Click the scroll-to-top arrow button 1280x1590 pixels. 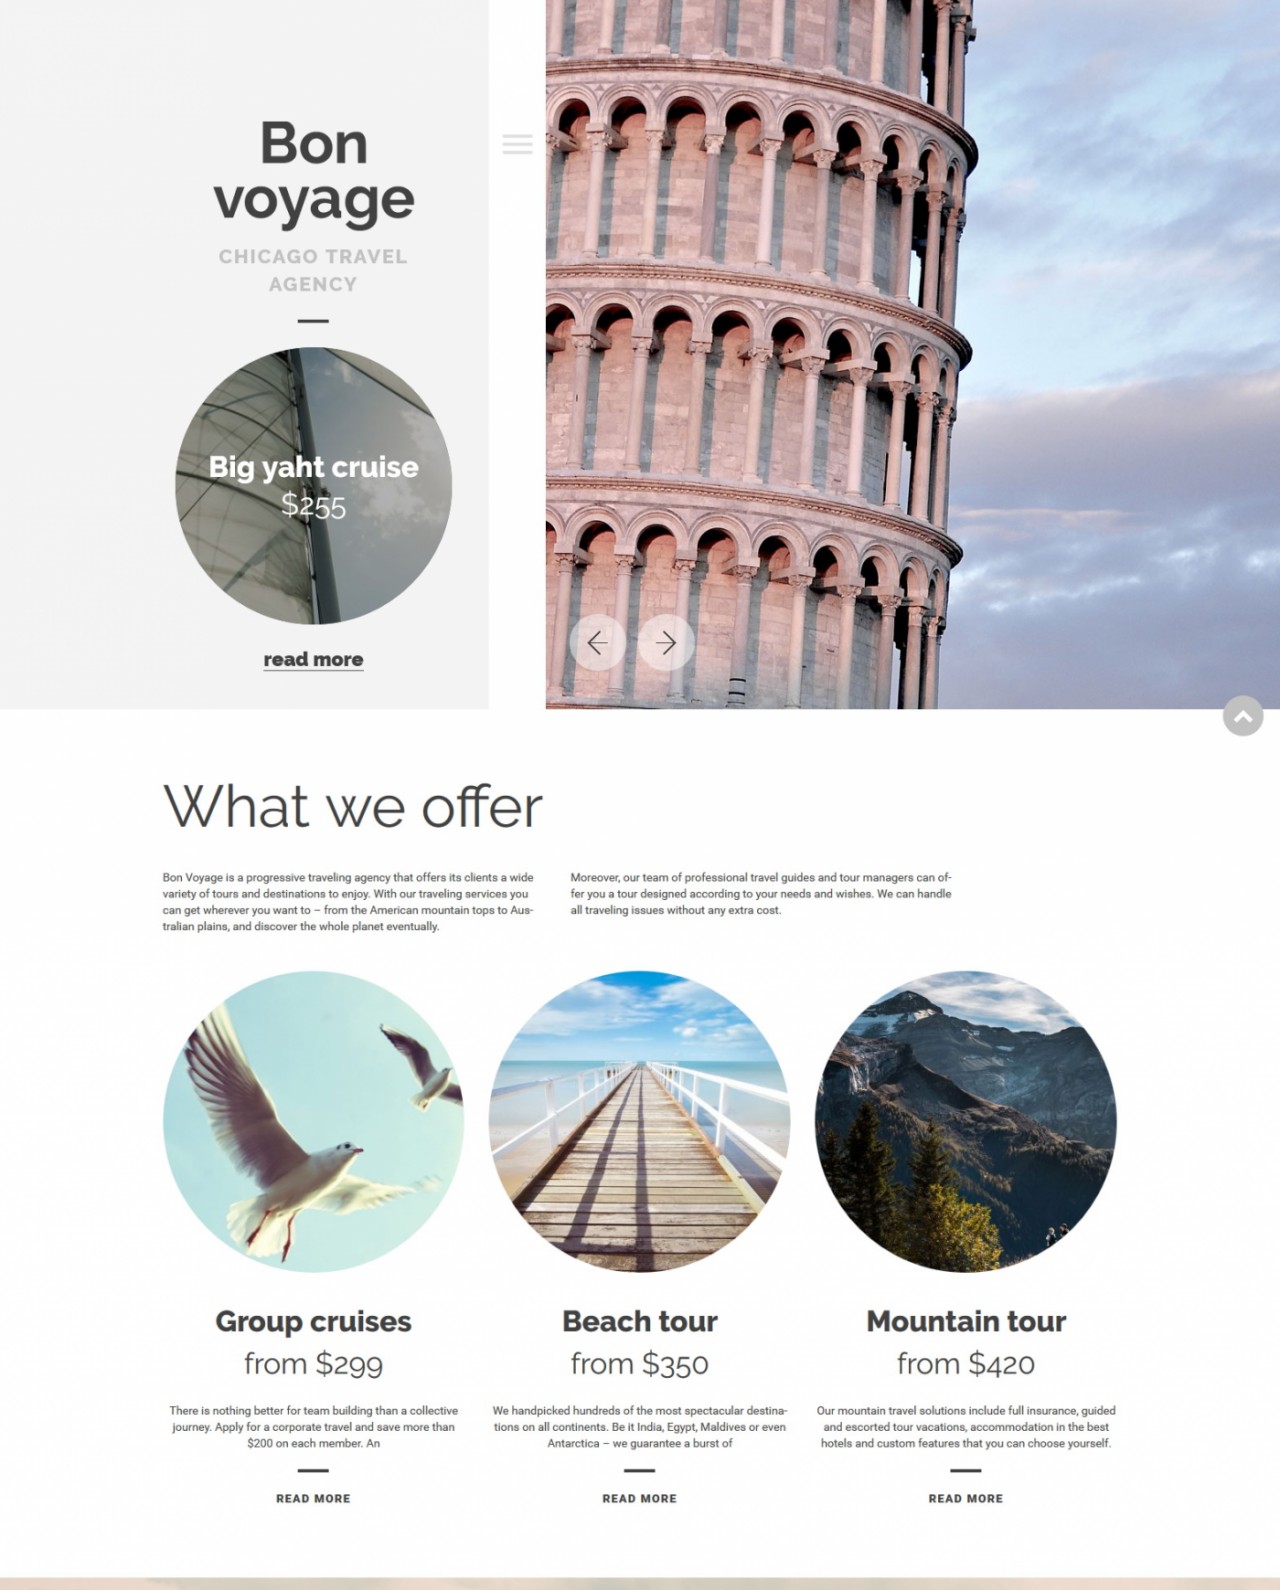coord(1243,716)
